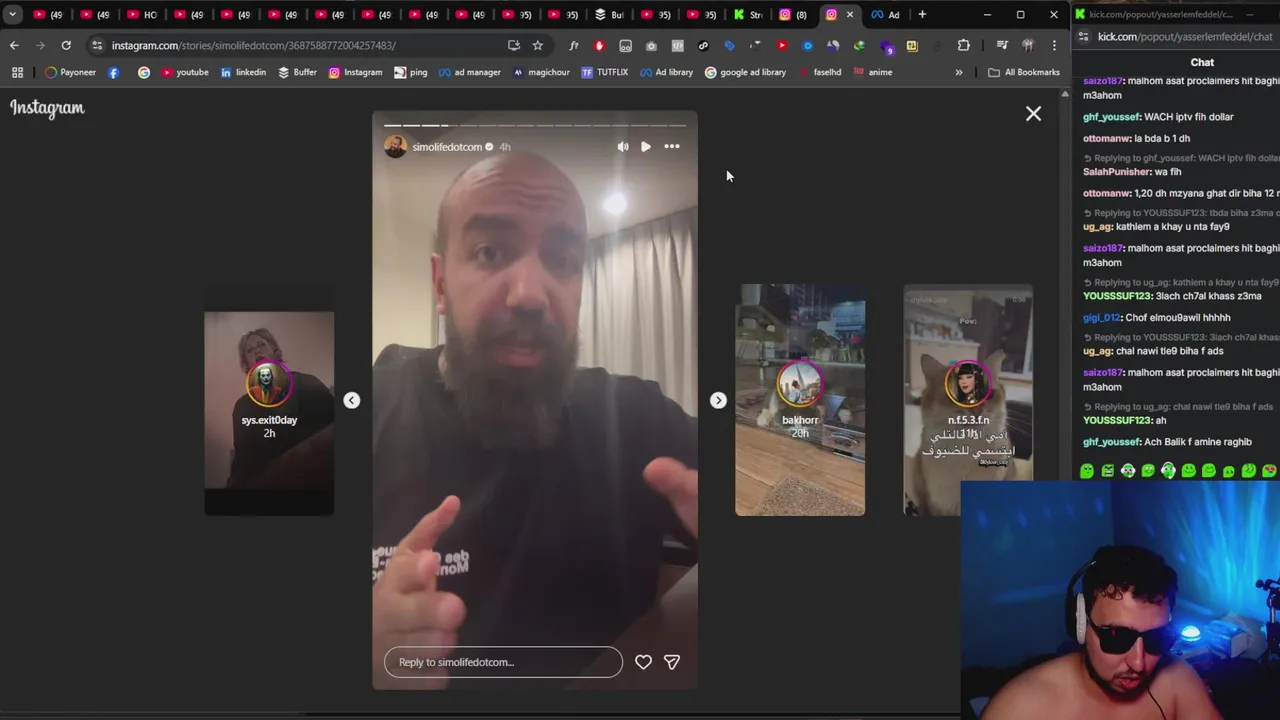This screenshot has height=720, width=1280.
Task: Open ad manager bookmark
Action: tap(469, 72)
